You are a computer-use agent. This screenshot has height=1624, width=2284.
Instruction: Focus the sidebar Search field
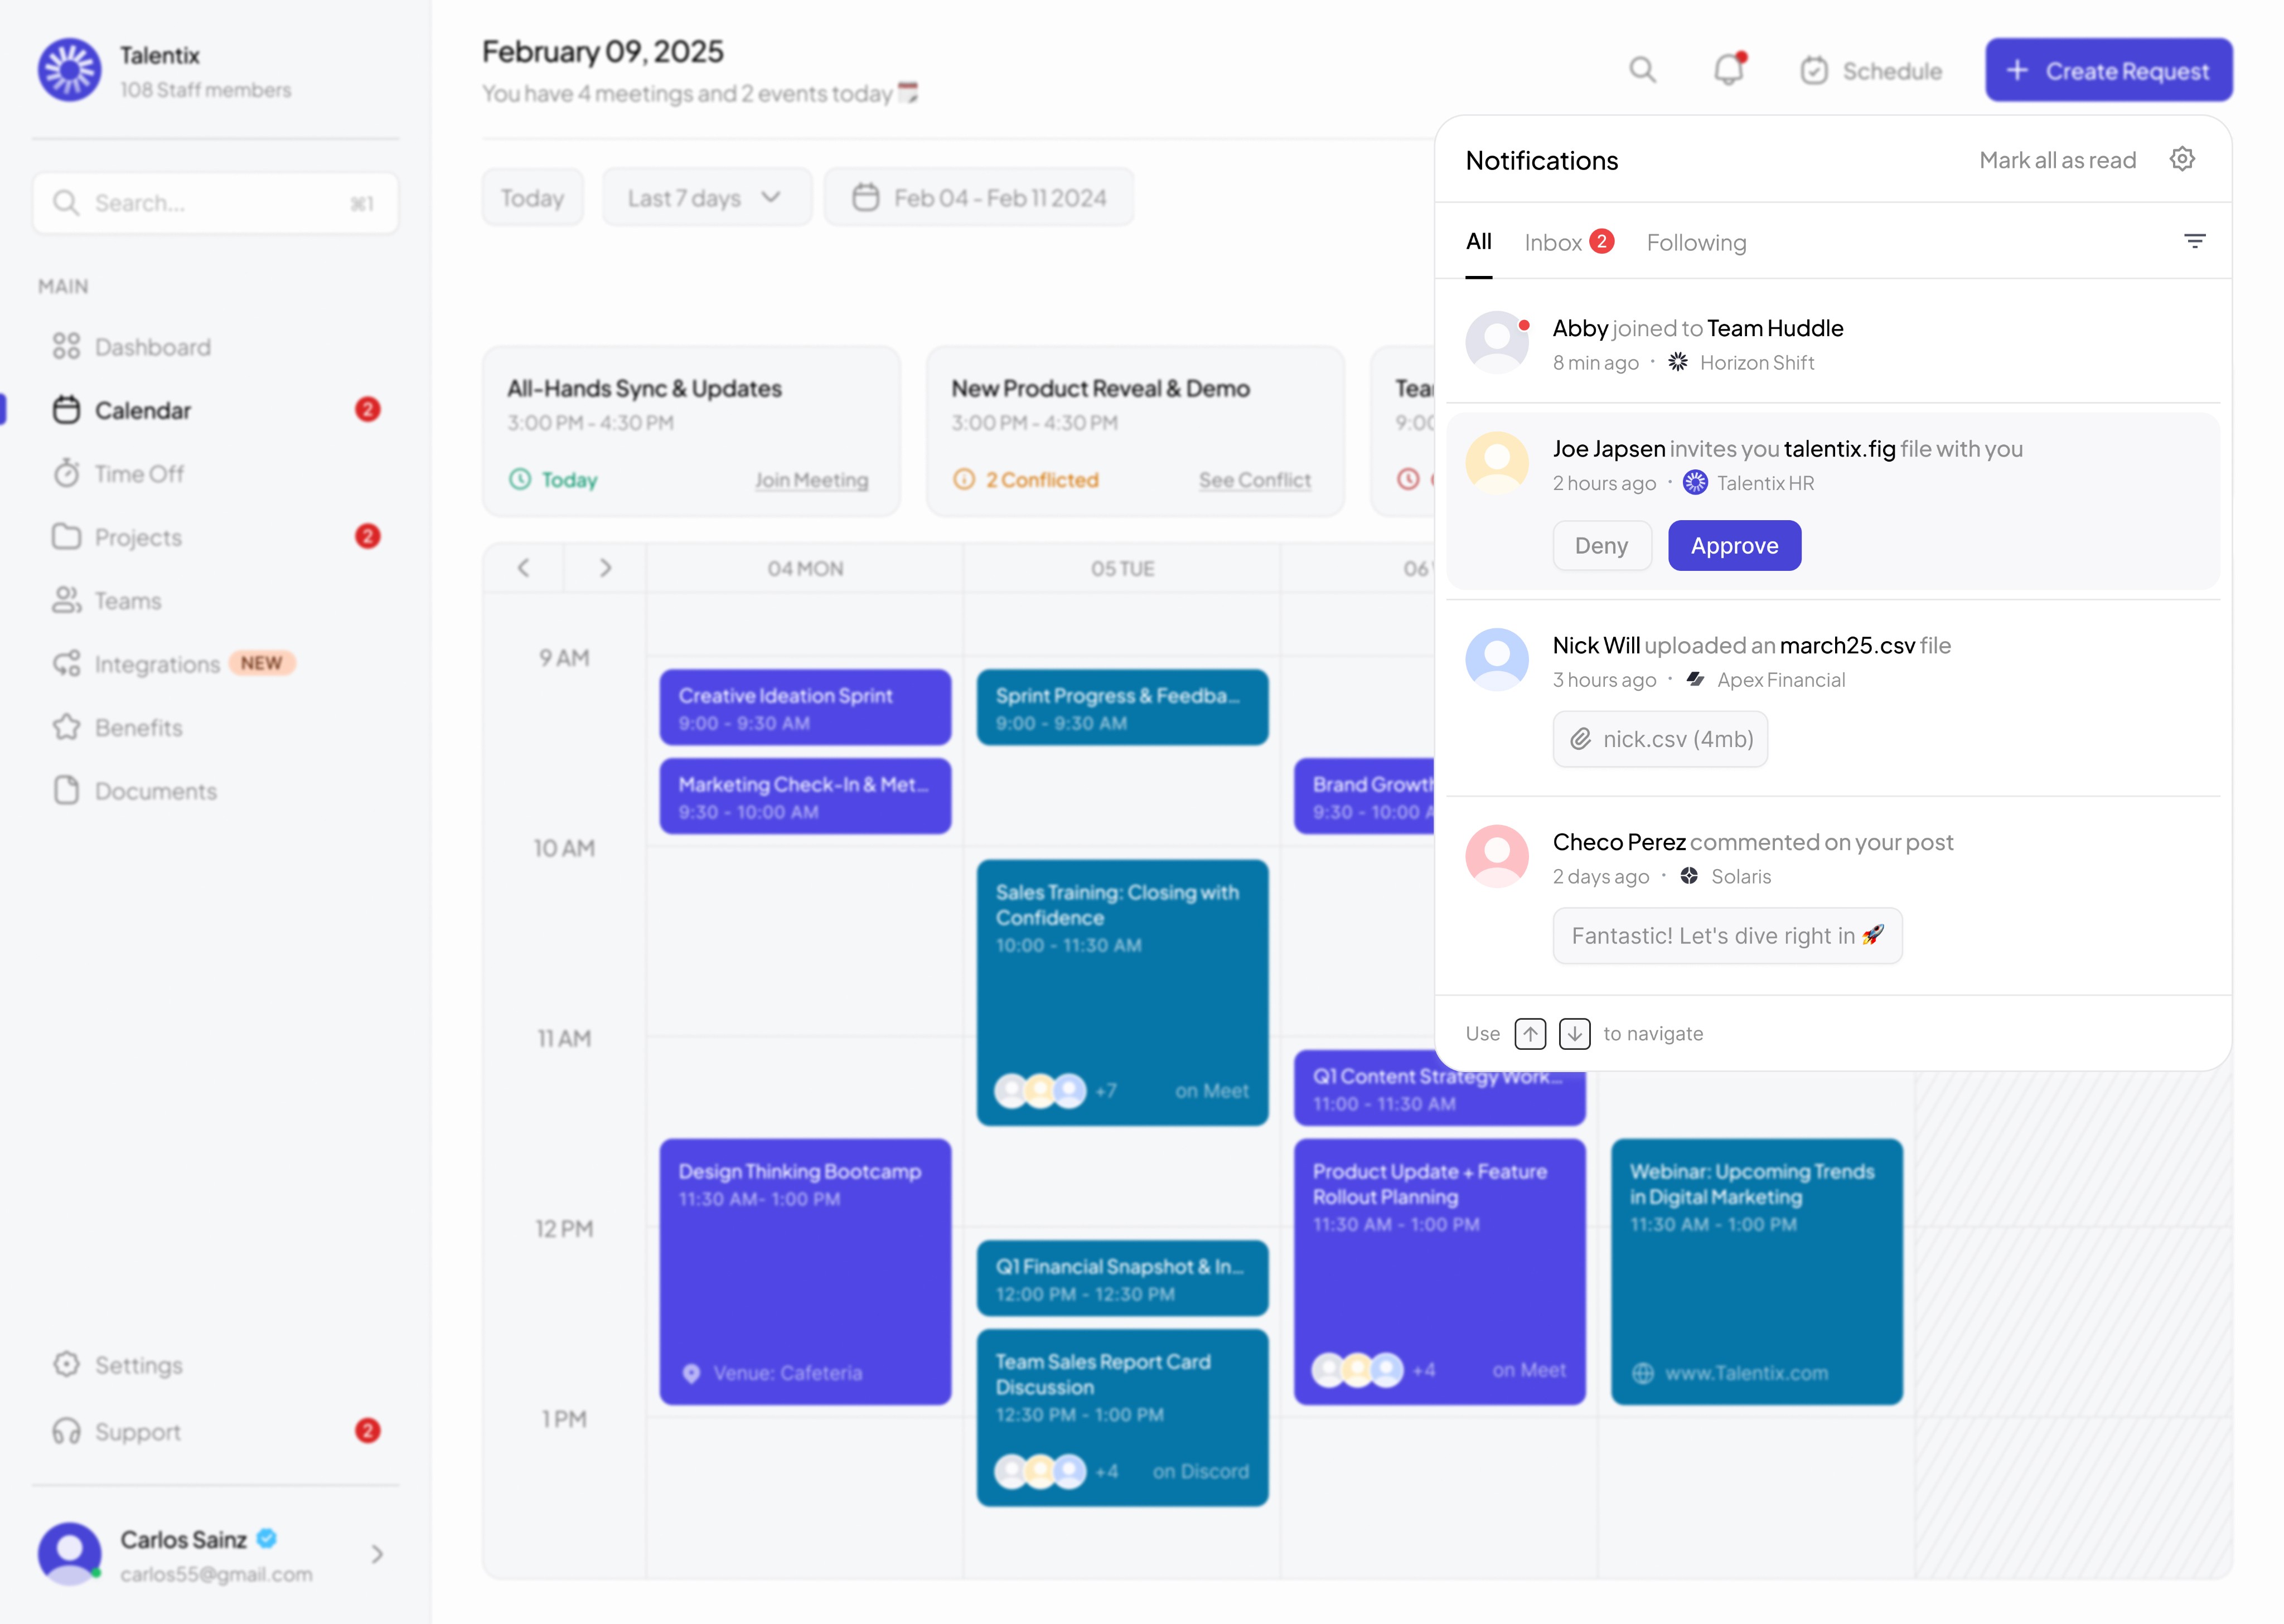pos(215,203)
